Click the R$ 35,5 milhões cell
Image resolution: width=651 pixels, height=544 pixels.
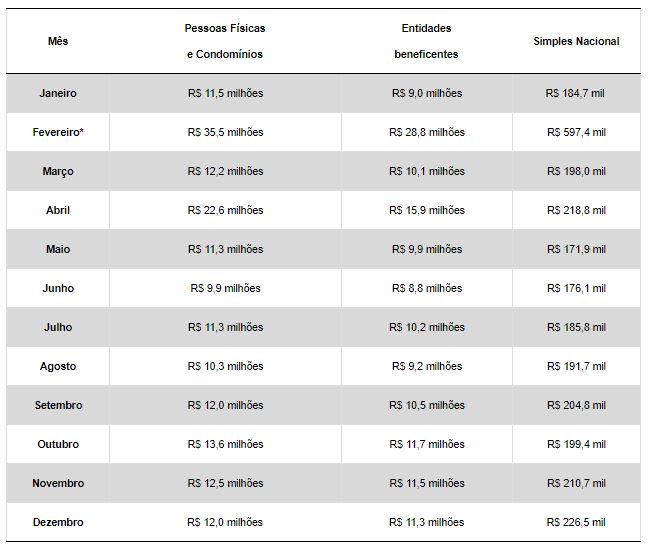225,132
